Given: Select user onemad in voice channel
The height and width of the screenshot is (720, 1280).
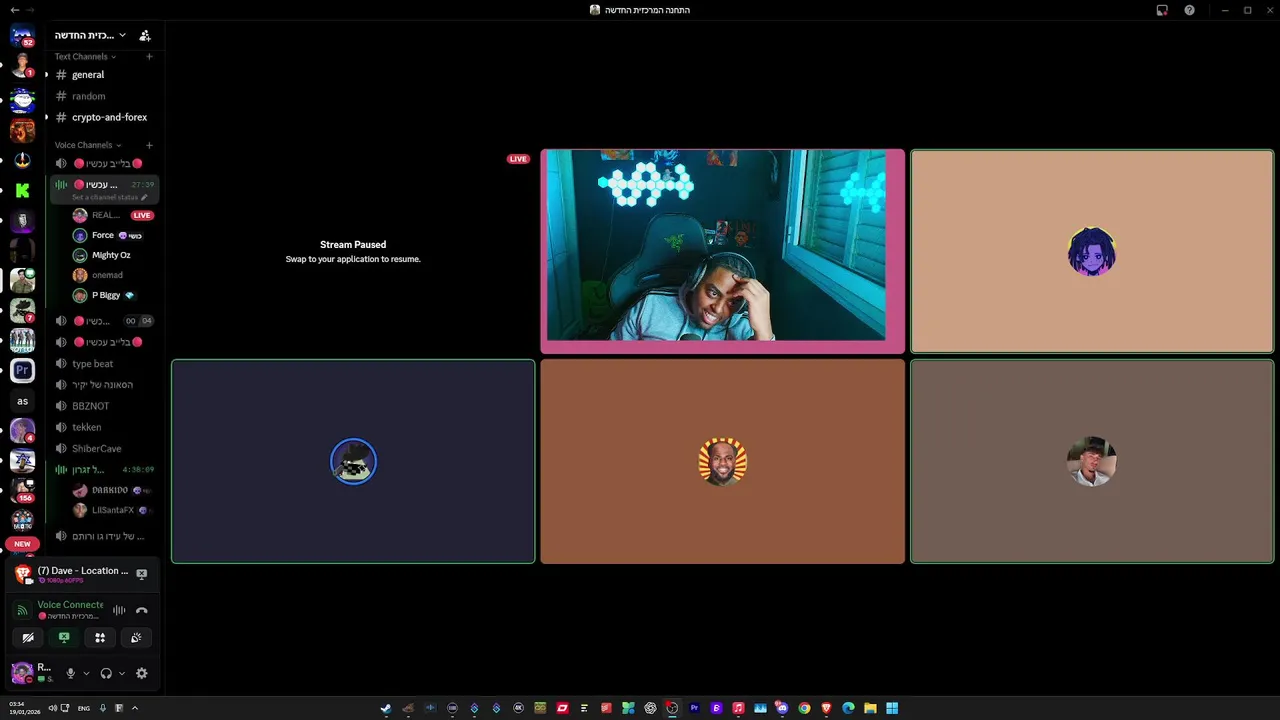Looking at the screenshot, I should tap(112, 275).
